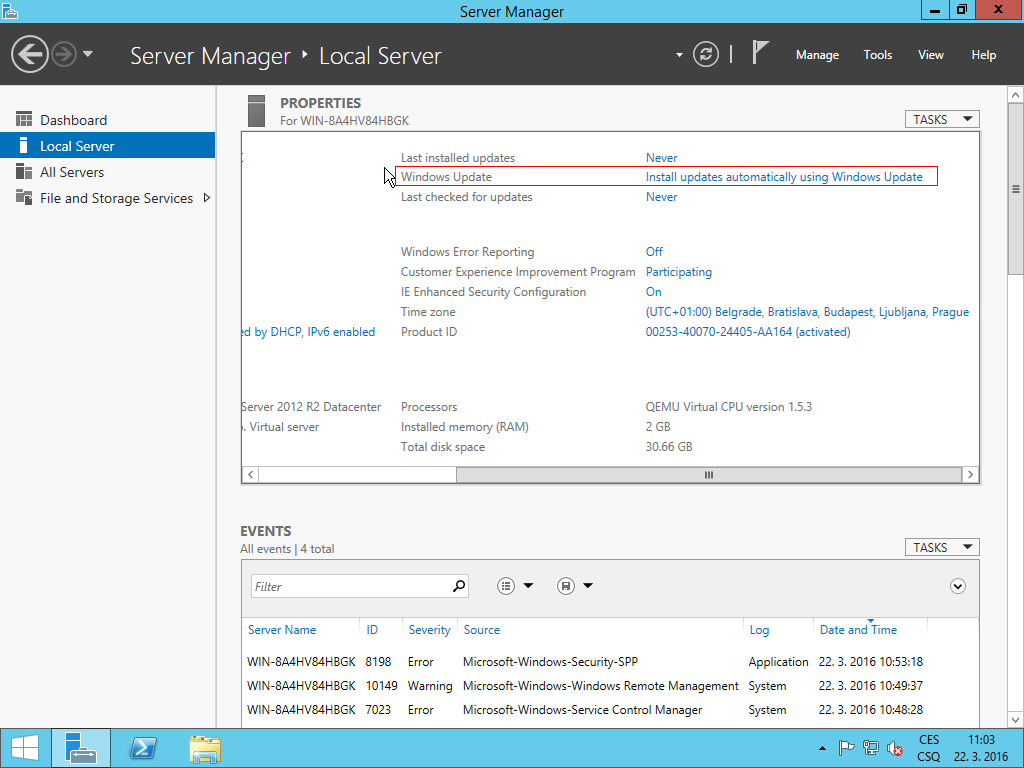Open the Events TASKS dropdown
This screenshot has height=768, width=1024.
tap(942, 547)
